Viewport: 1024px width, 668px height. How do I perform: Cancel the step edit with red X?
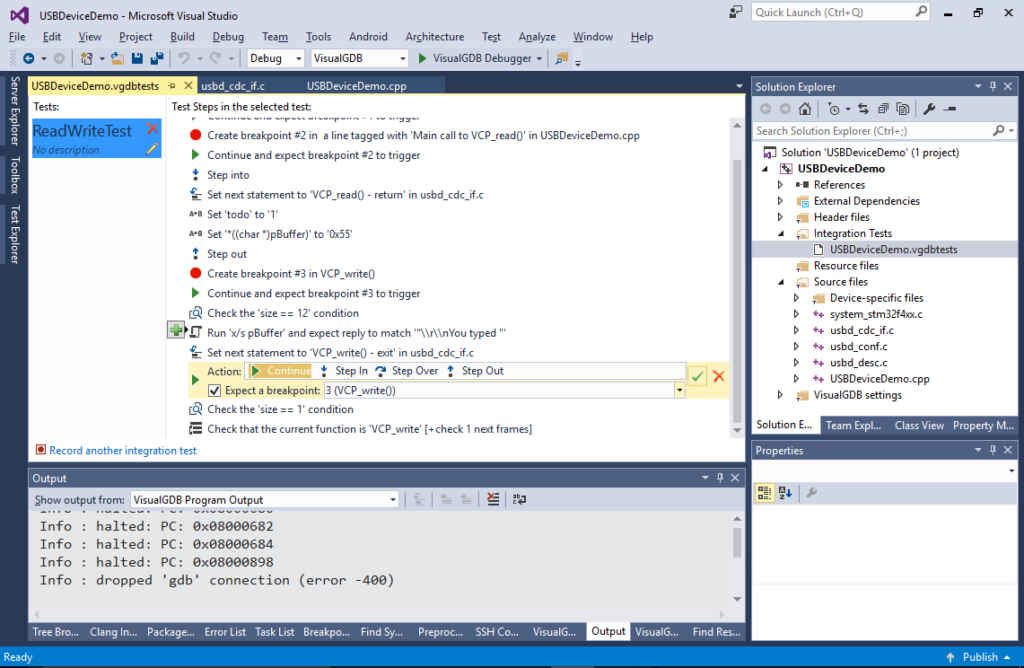point(718,376)
